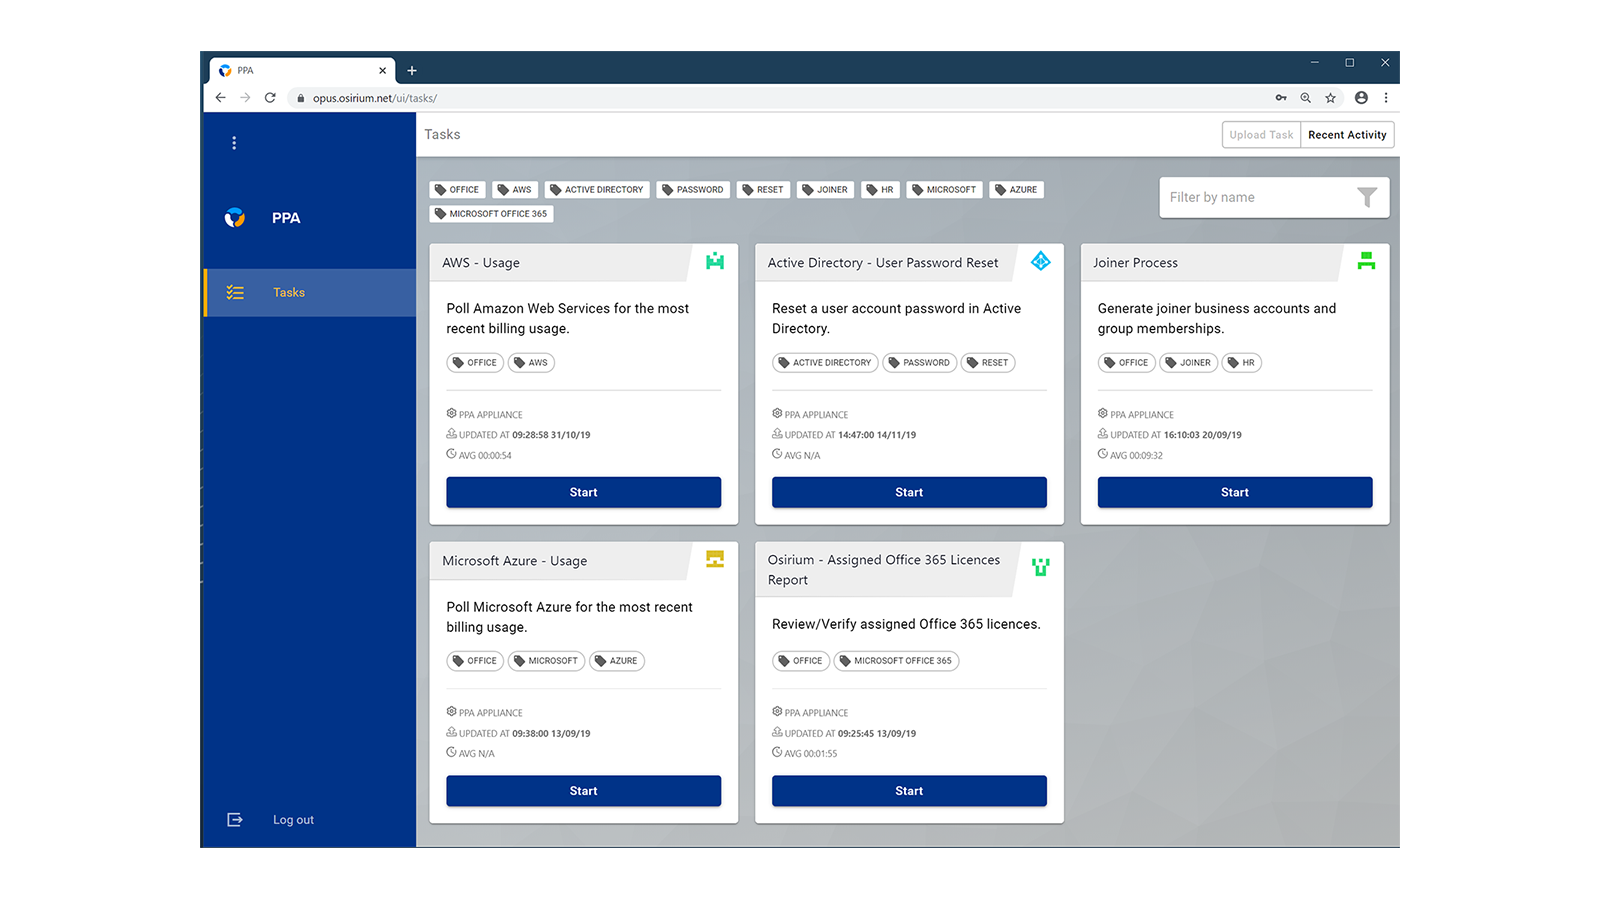Click PASSWORD tag in Active Directory card
Viewport: 1600px width, 900px height.
[919, 363]
